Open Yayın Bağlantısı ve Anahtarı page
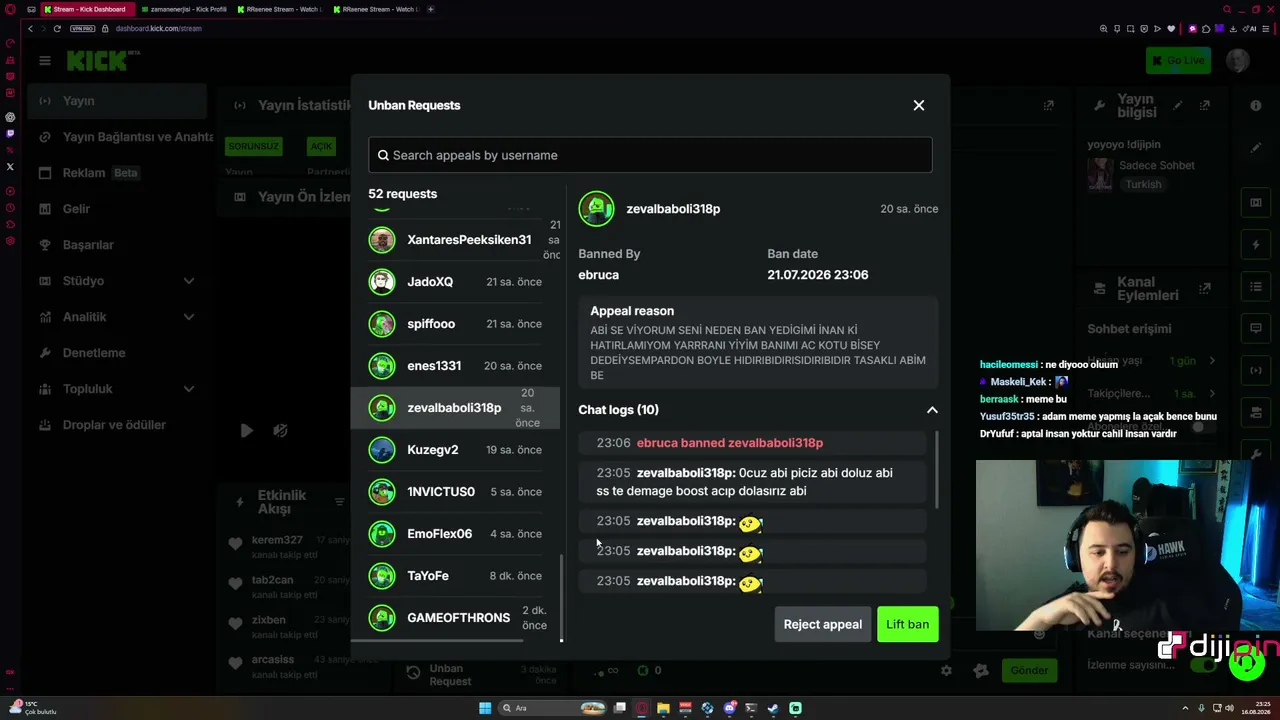 pos(117,137)
